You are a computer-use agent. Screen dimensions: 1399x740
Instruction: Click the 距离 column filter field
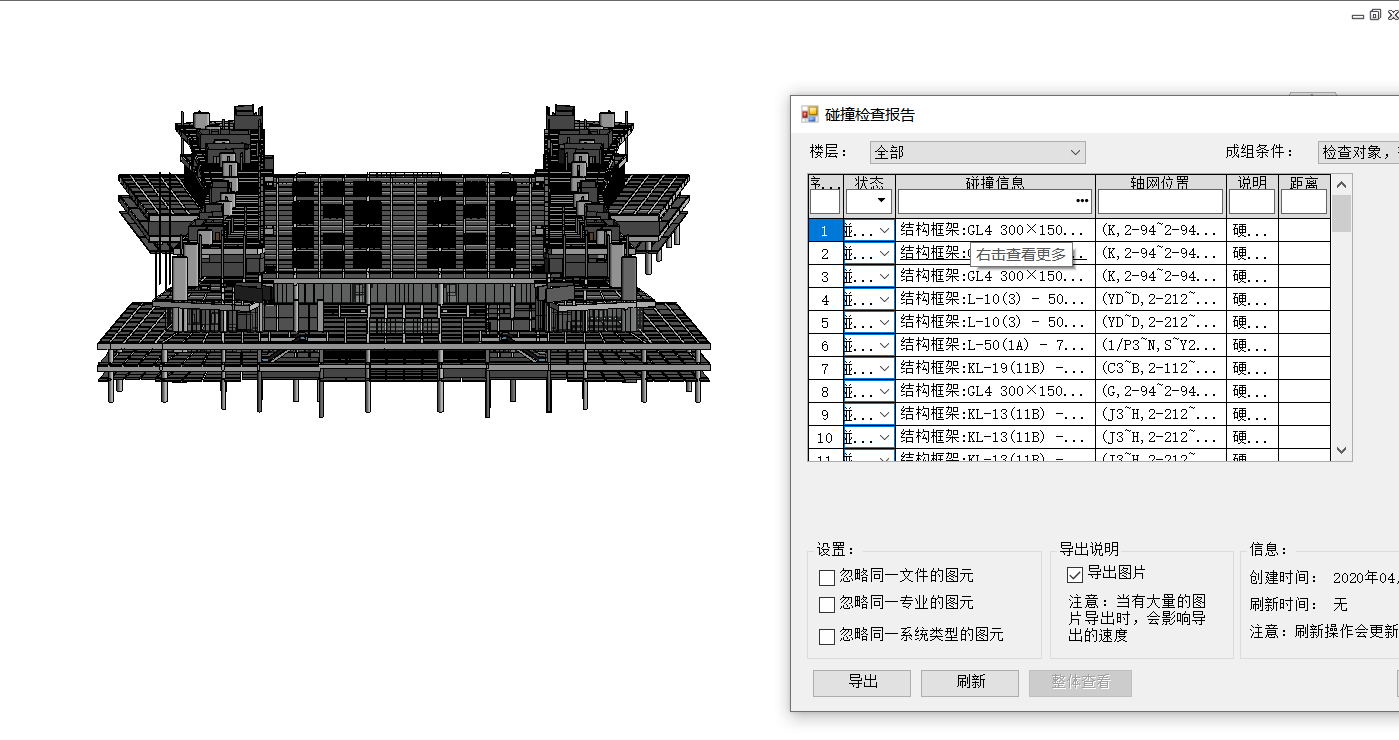[1304, 201]
